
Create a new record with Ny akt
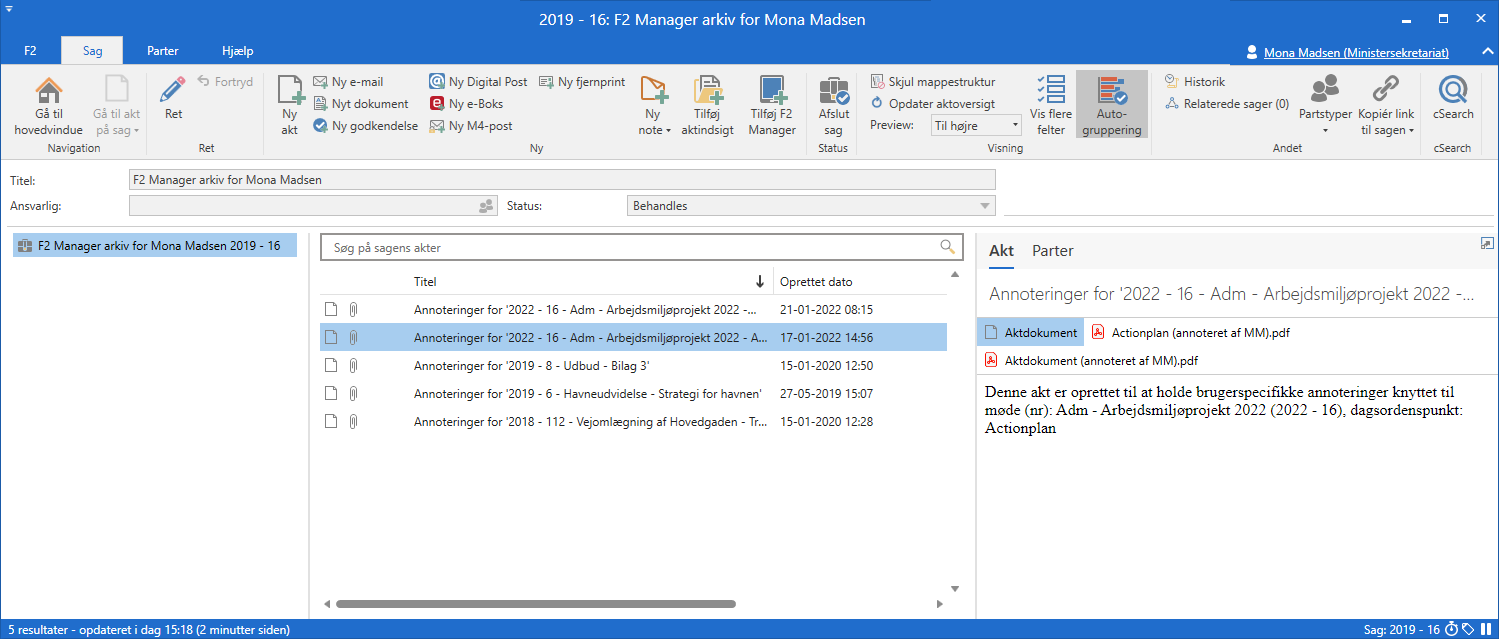[290, 105]
